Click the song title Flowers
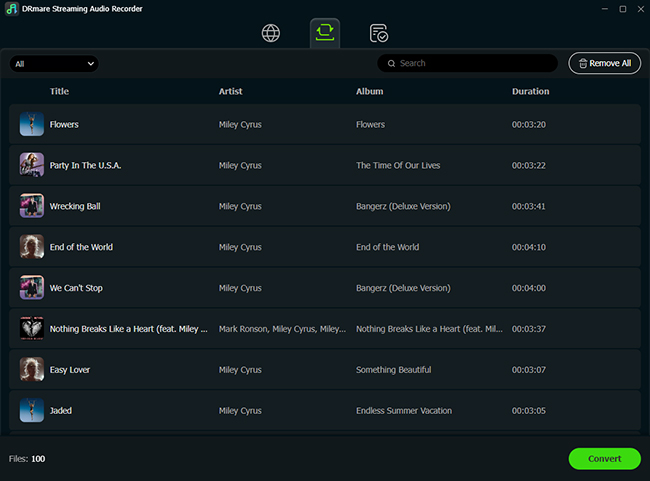650x481 pixels. [x=64, y=124]
